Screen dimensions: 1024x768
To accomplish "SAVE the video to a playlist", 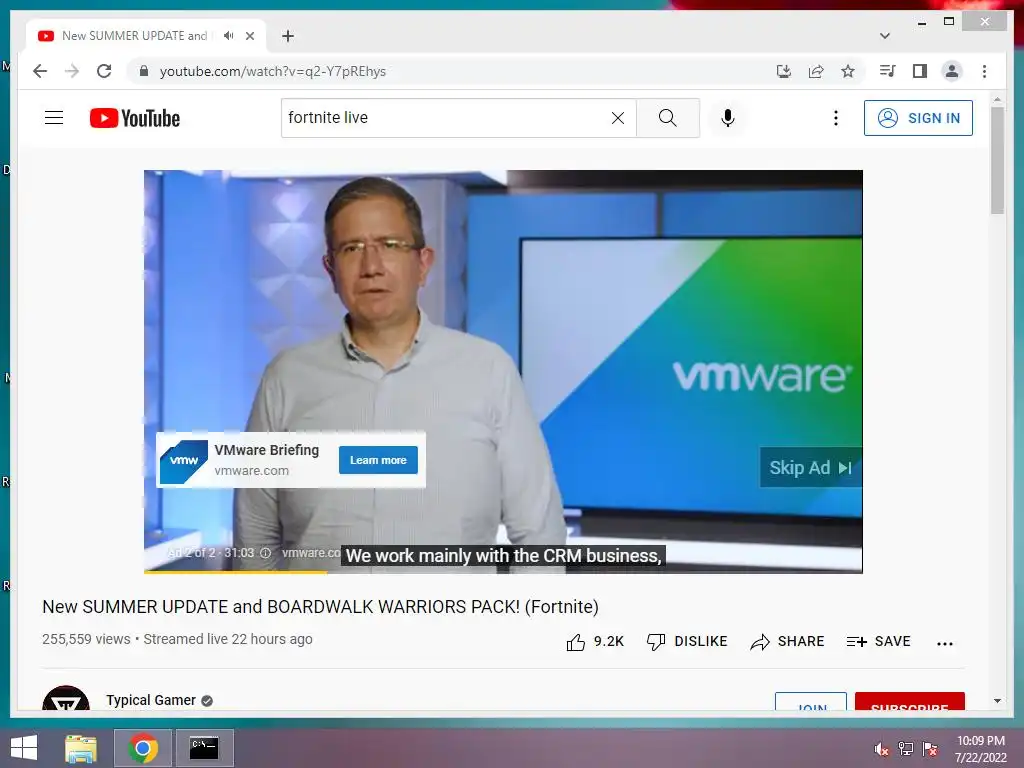I will [x=878, y=642].
